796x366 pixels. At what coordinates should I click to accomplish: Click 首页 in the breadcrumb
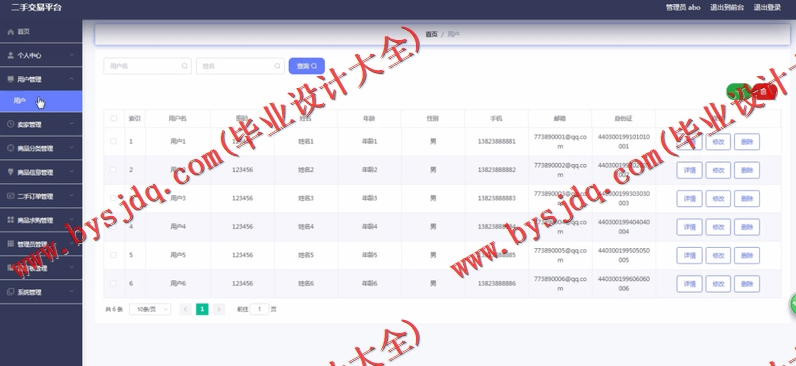point(431,34)
